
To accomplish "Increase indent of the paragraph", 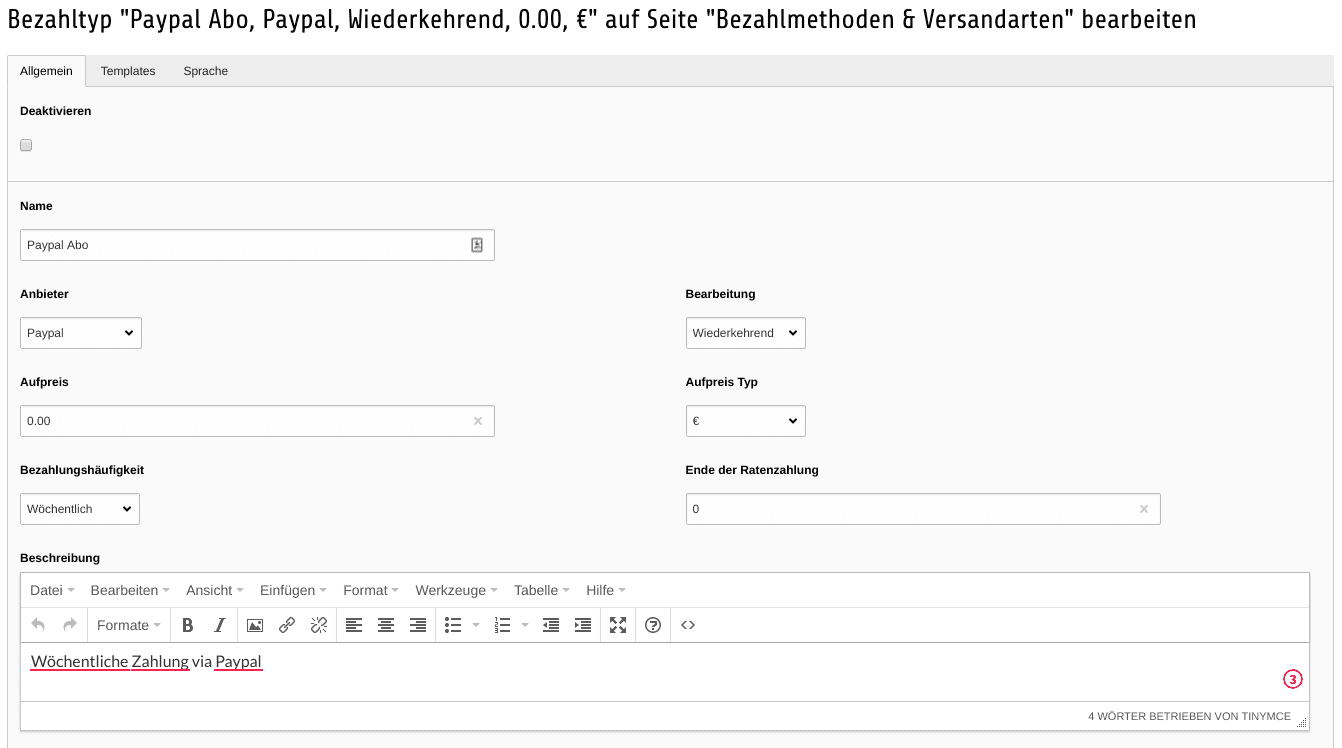I will (x=583, y=625).
